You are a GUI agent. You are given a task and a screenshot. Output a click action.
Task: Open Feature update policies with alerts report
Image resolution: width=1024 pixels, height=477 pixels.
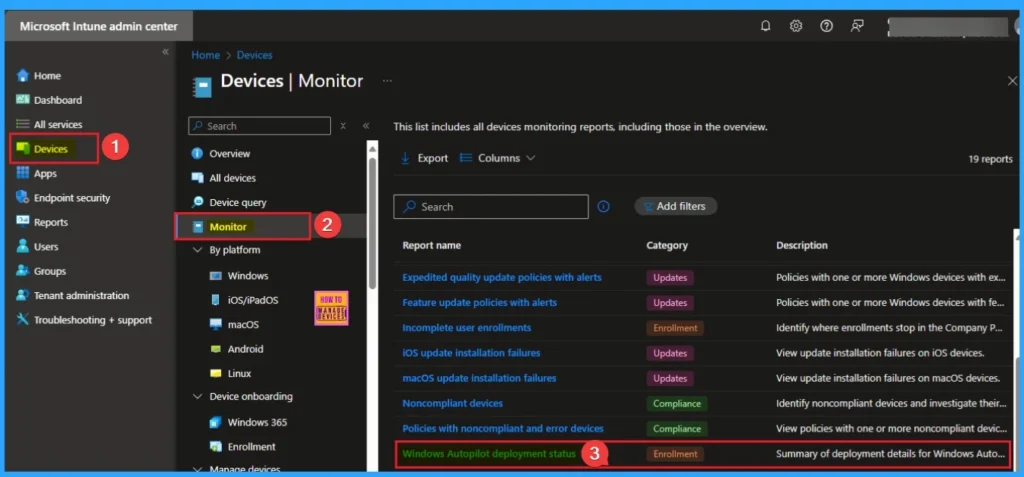pos(479,303)
